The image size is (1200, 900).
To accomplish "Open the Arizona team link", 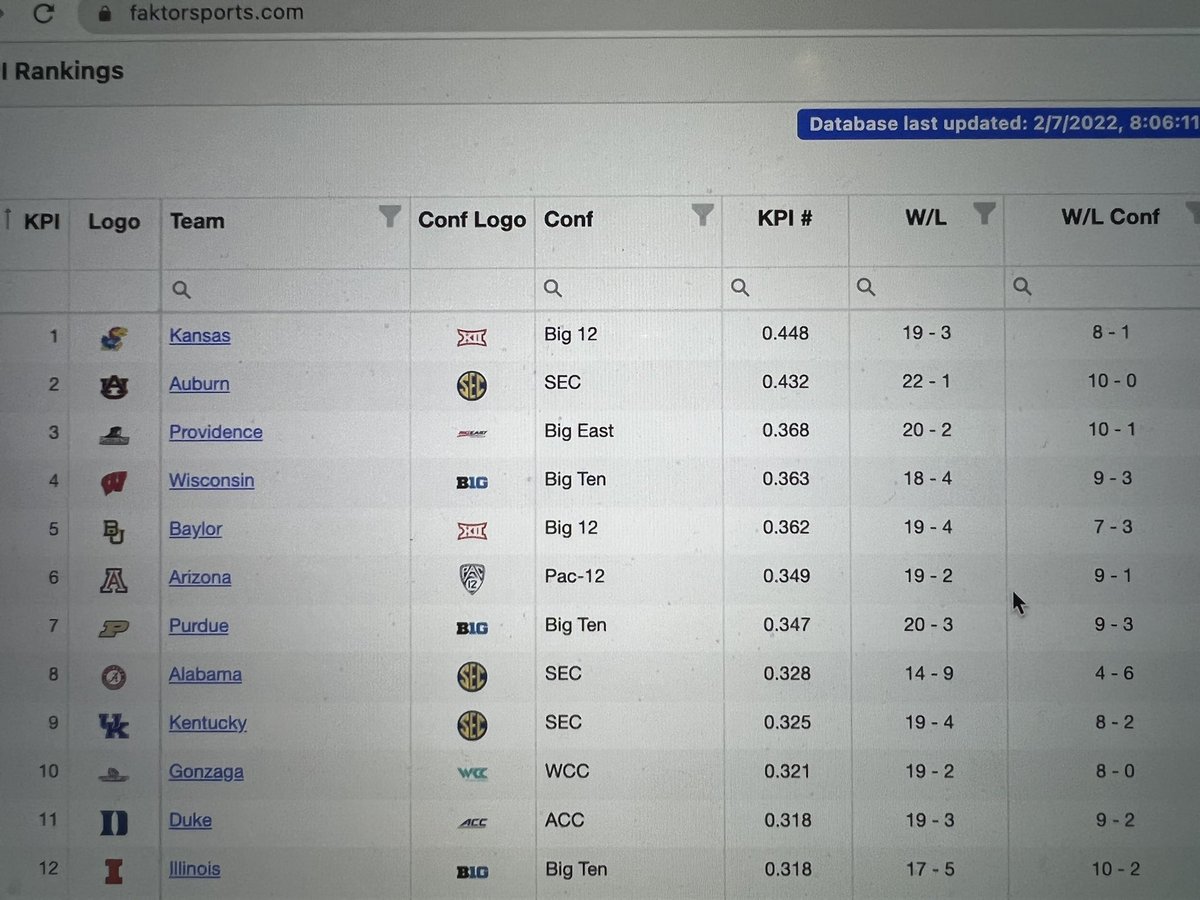I will pyautogui.click(x=200, y=577).
